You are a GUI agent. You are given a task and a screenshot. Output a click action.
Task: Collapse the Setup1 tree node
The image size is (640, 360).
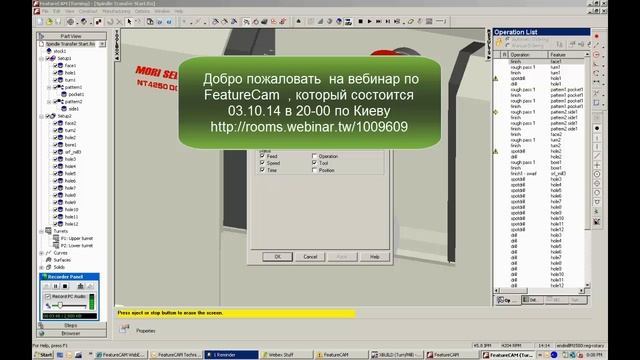click(x=42, y=58)
